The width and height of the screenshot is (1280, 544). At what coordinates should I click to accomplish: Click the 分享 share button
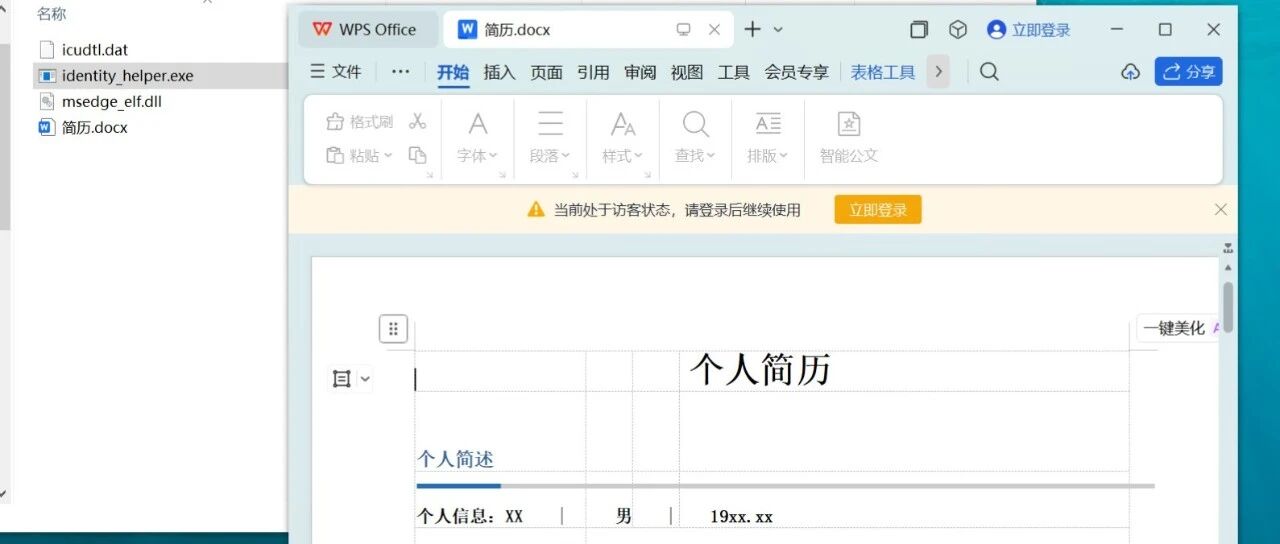pos(1189,72)
